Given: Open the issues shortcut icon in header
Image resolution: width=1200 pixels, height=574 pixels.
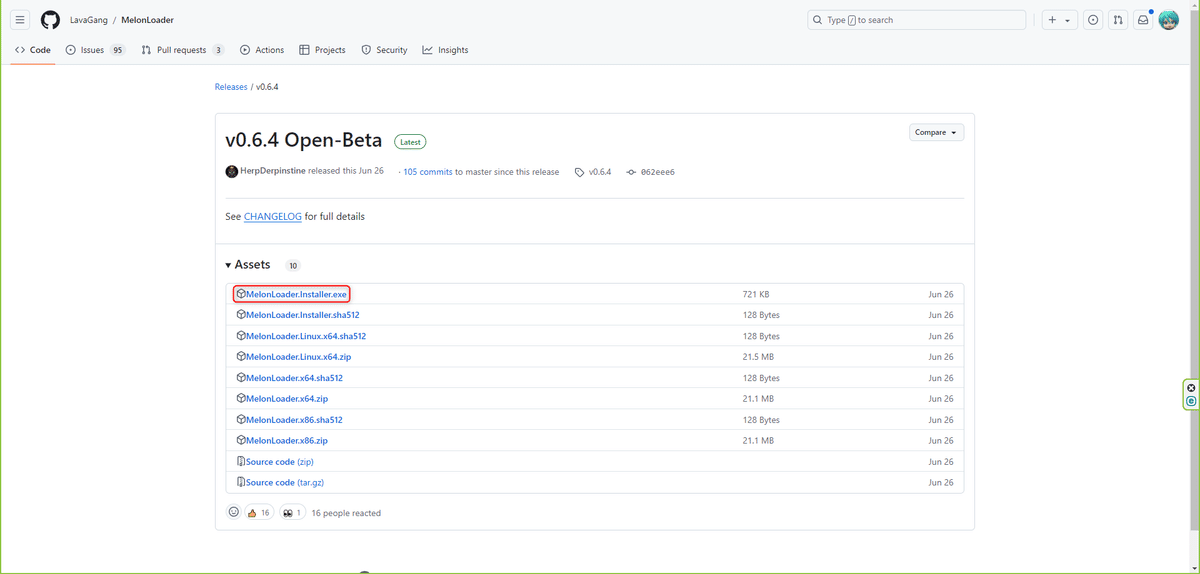Looking at the screenshot, I should 1093,20.
